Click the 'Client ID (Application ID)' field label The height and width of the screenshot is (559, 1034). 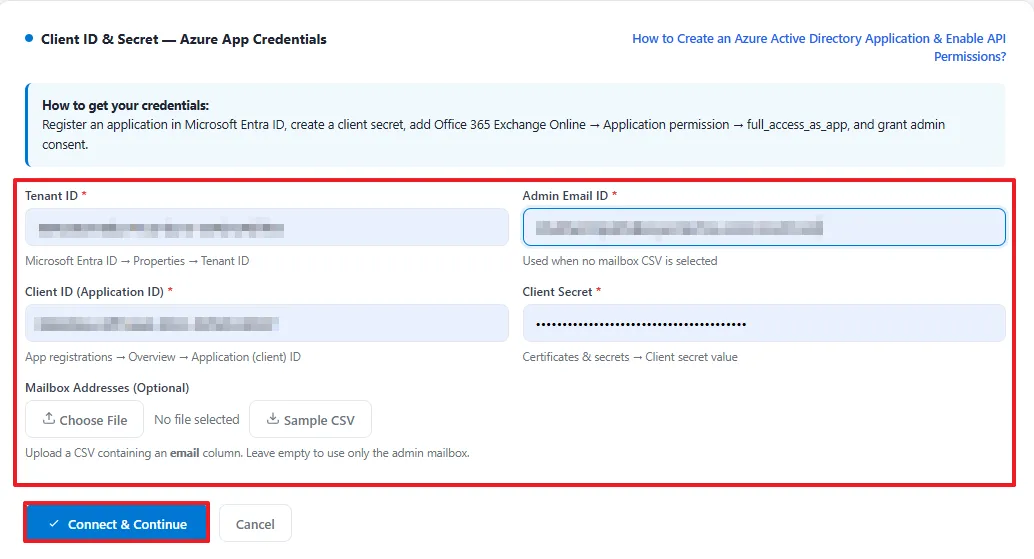(x=94, y=292)
